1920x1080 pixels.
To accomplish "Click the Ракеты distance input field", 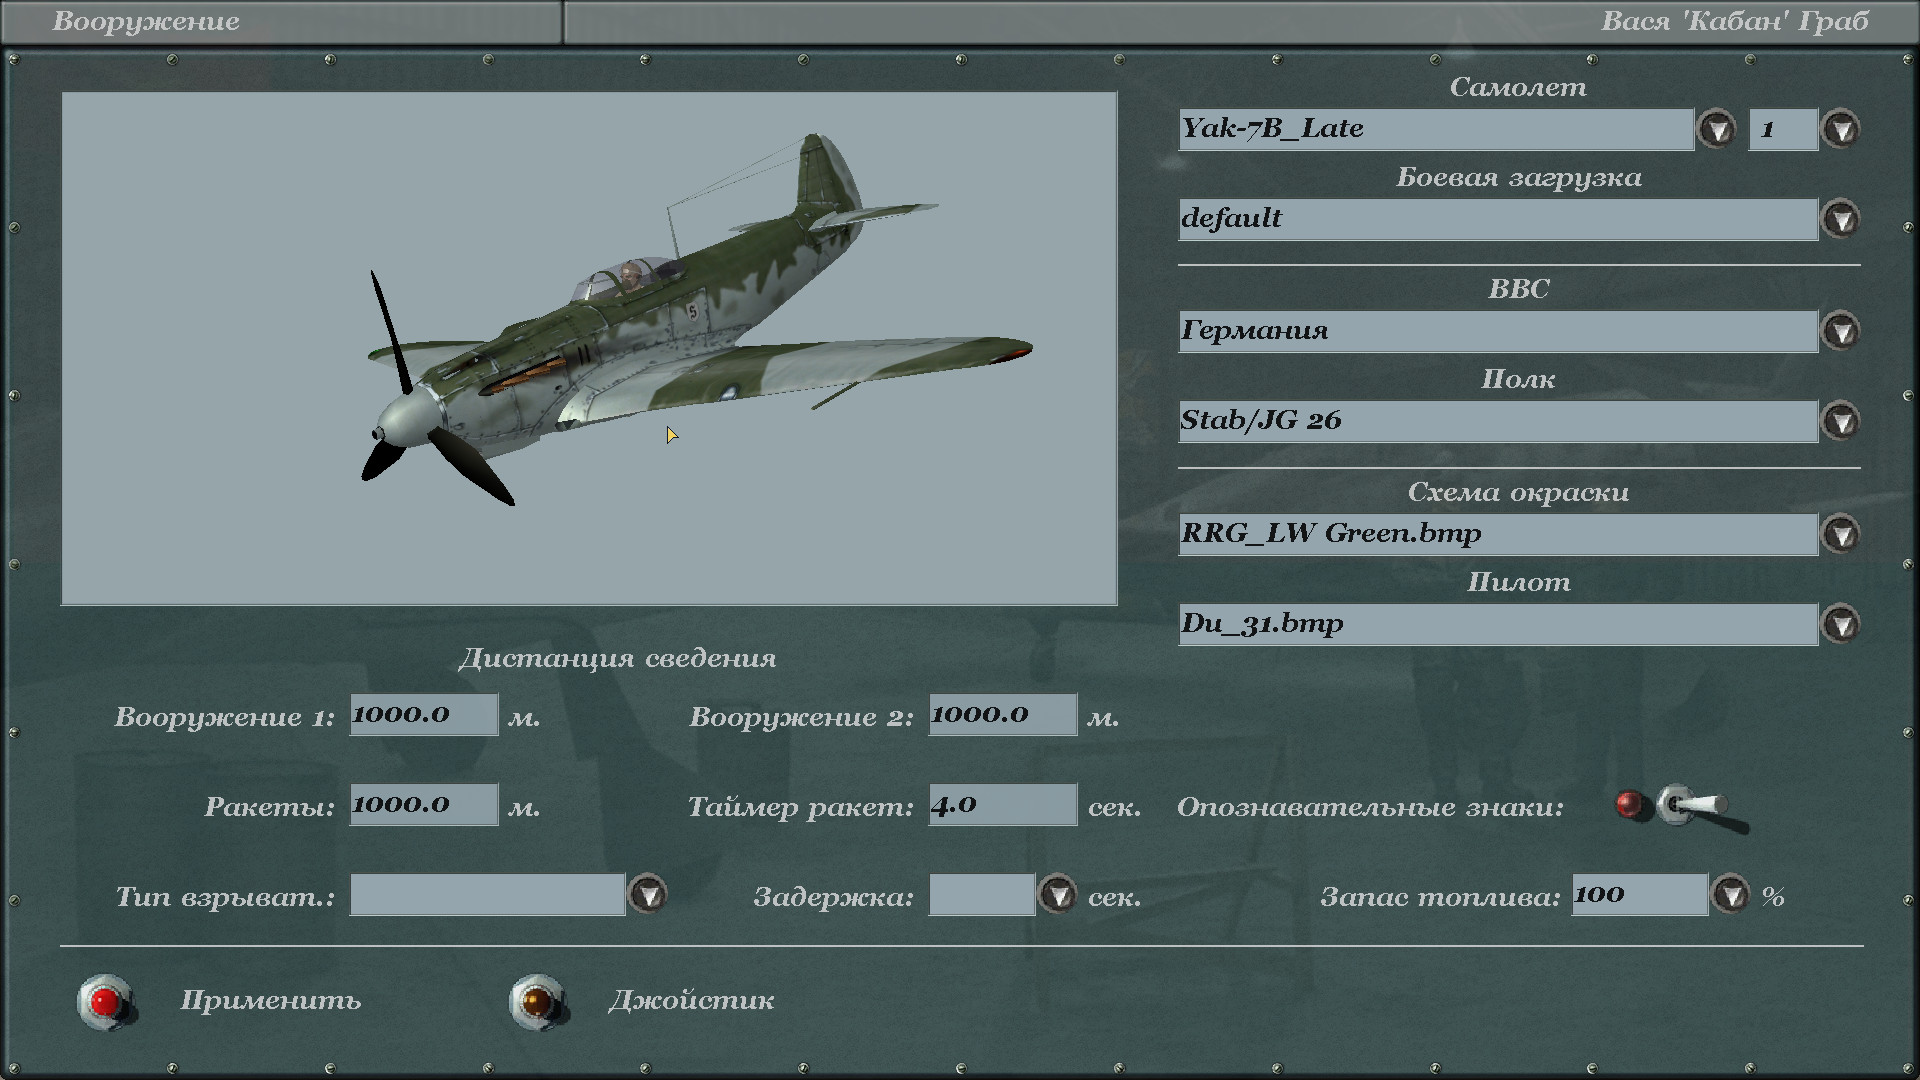I will pyautogui.click(x=423, y=804).
